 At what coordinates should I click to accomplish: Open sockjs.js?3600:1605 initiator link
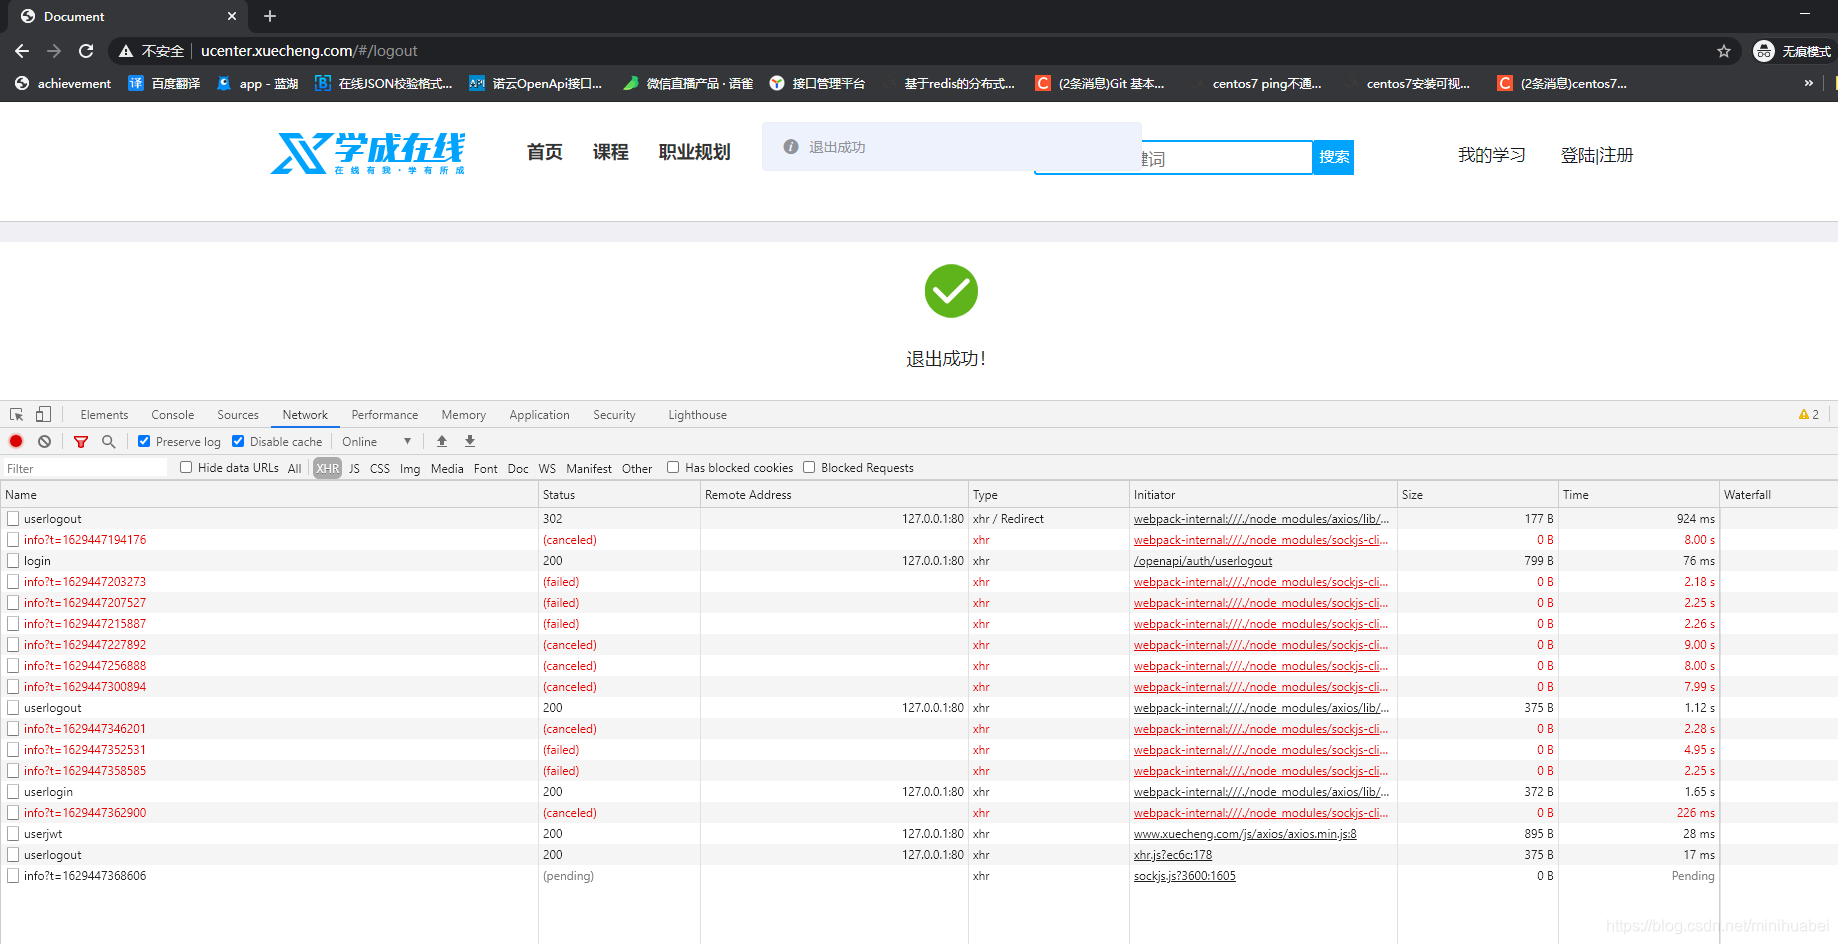click(x=1185, y=876)
